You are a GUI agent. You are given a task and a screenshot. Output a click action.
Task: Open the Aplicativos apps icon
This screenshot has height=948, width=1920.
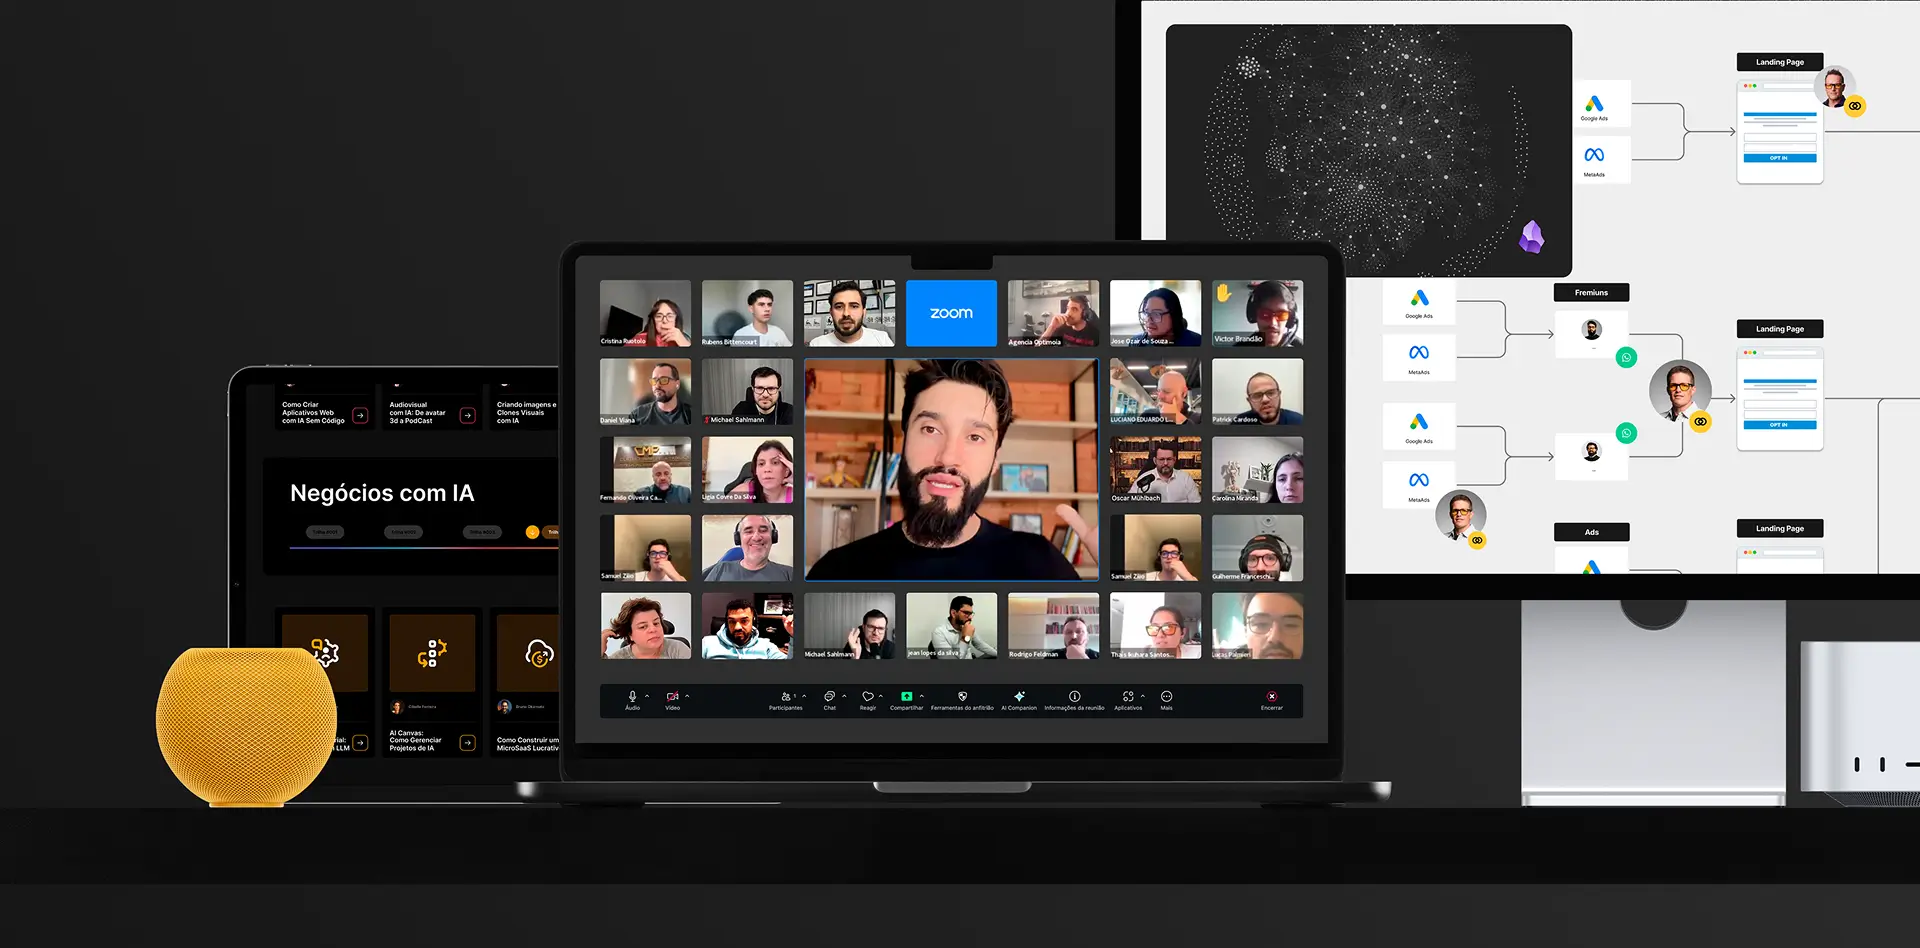click(x=1127, y=697)
